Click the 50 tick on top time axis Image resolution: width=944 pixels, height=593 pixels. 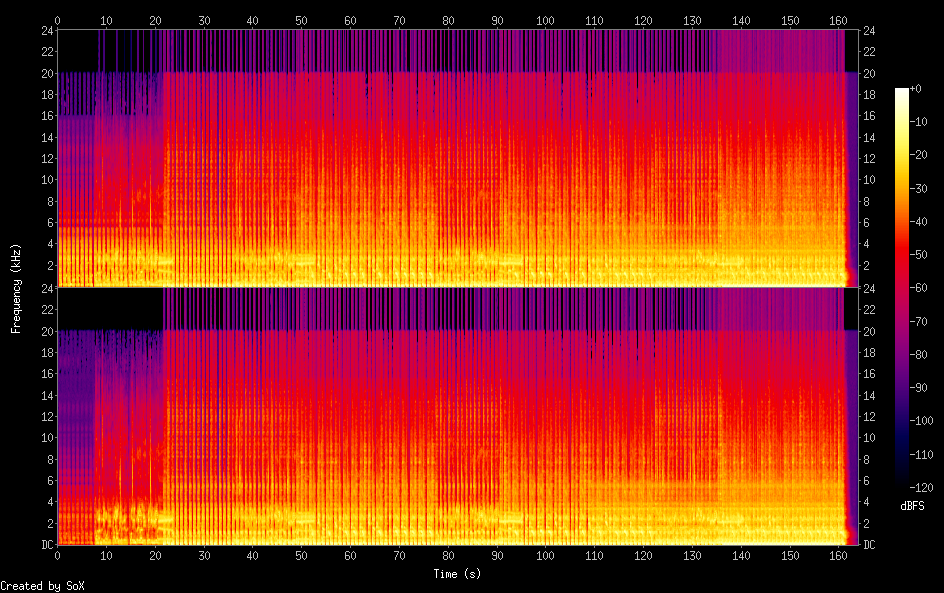coord(301,20)
